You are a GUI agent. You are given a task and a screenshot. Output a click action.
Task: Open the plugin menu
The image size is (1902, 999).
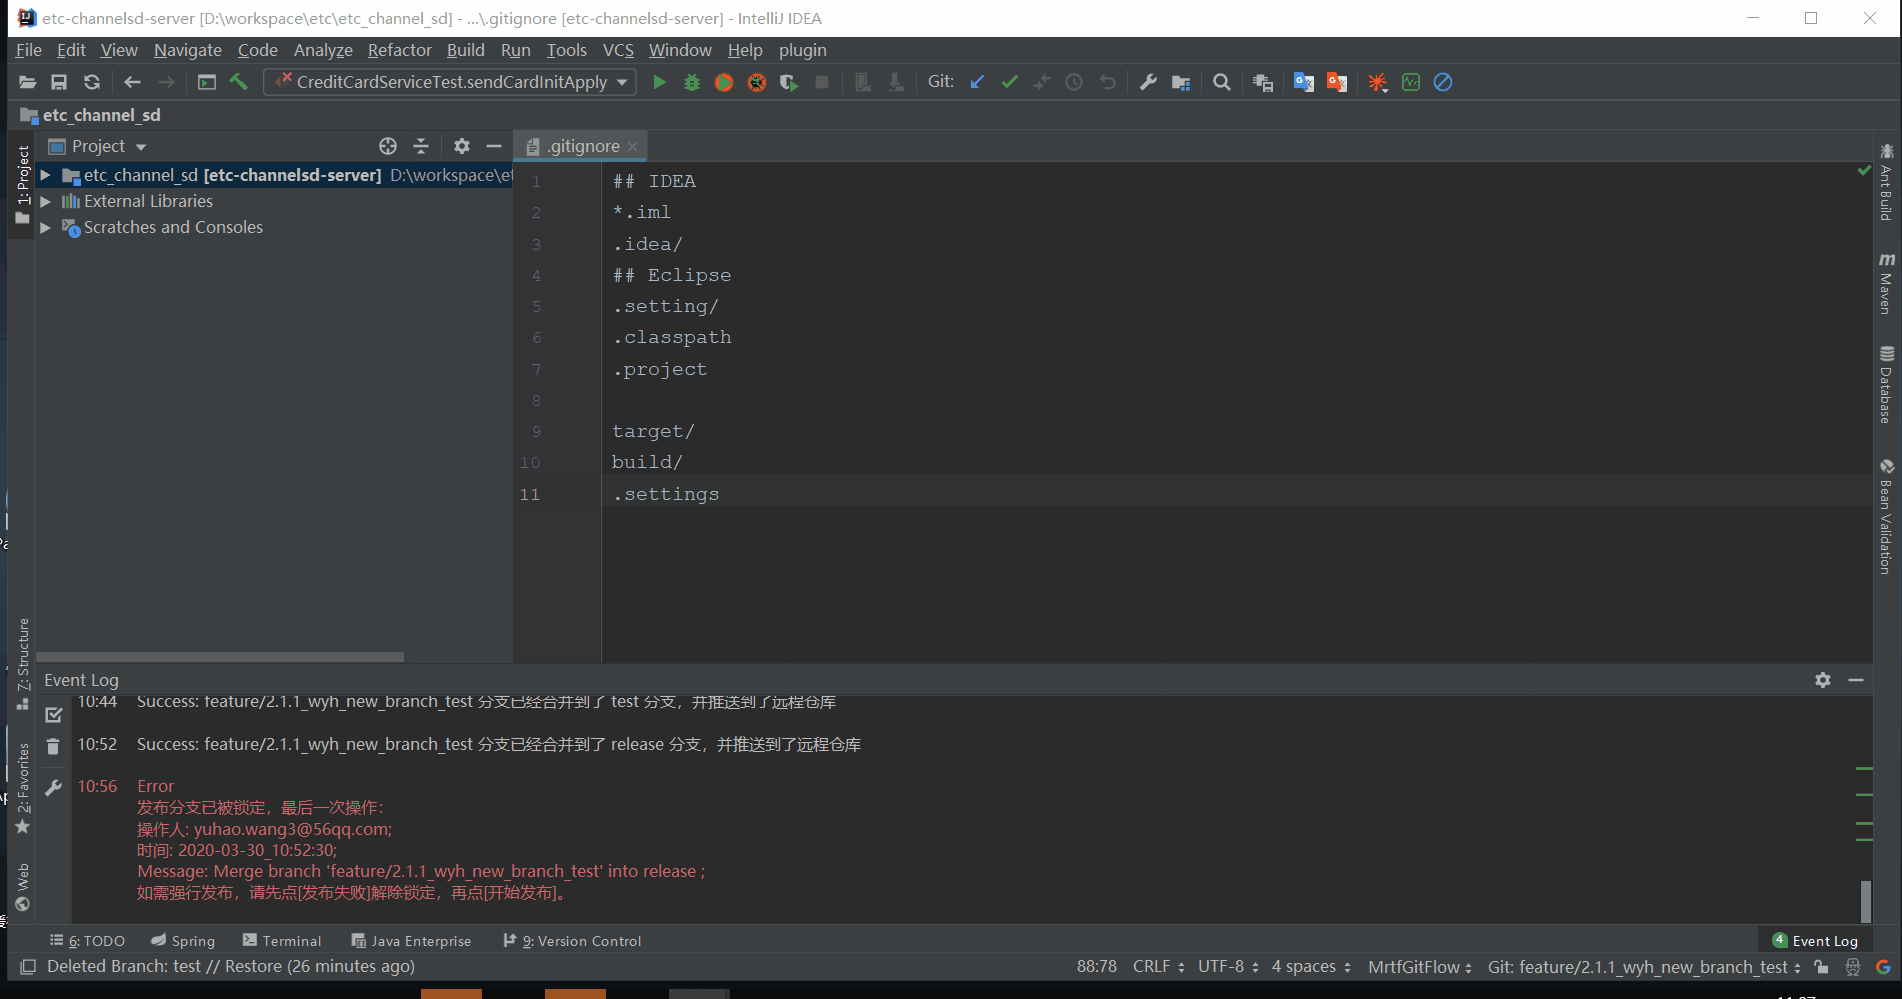(x=803, y=50)
